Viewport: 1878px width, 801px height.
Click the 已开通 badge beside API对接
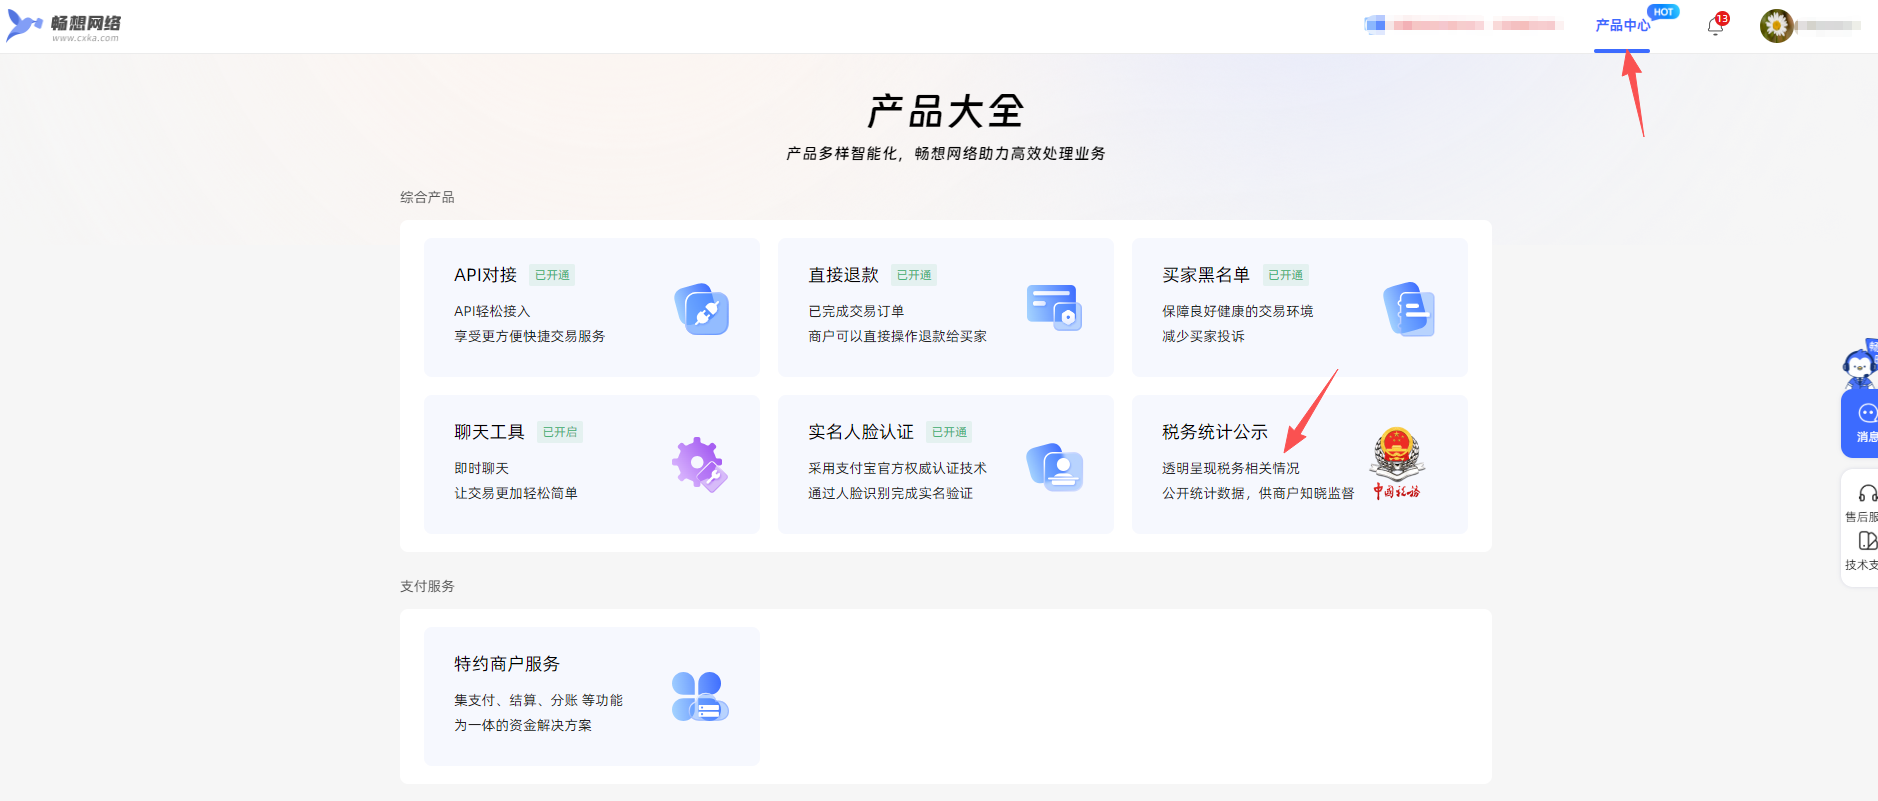click(x=552, y=275)
